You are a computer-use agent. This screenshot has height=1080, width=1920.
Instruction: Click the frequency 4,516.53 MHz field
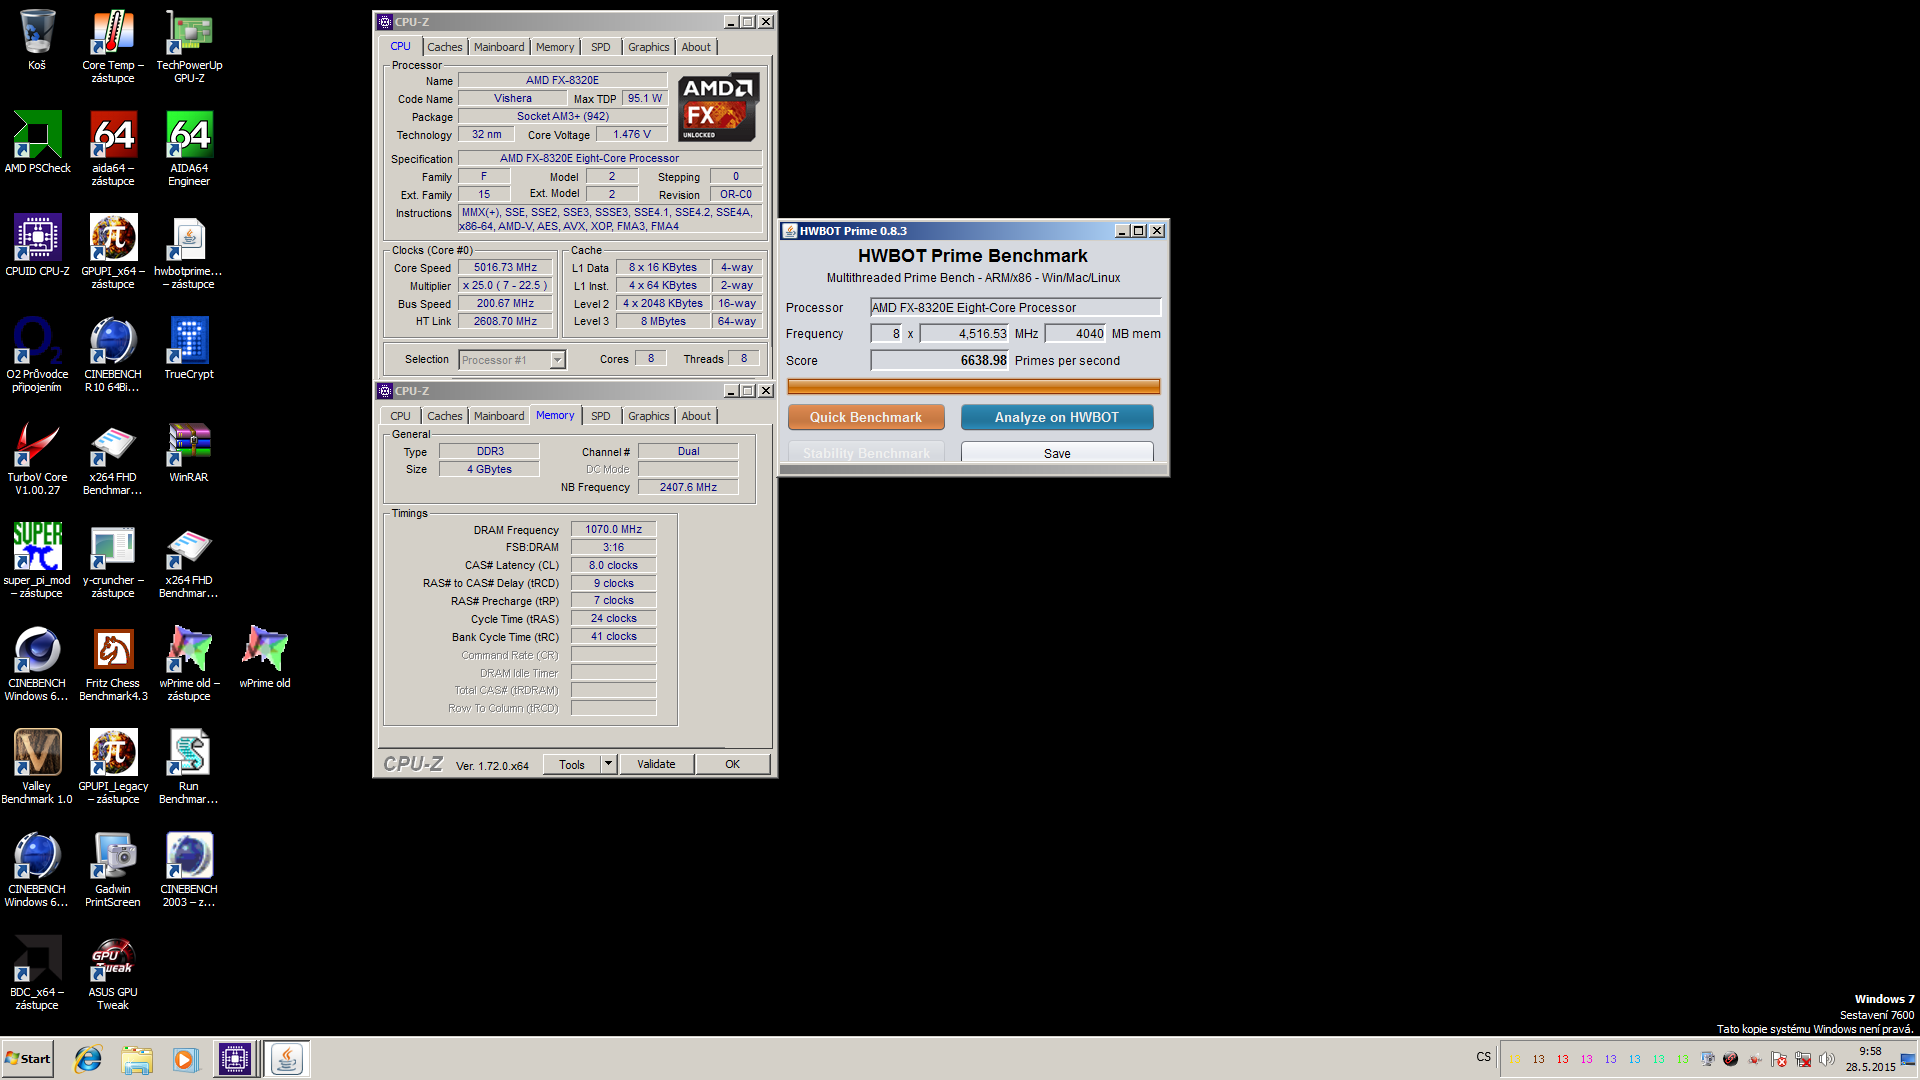tap(964, 334)
